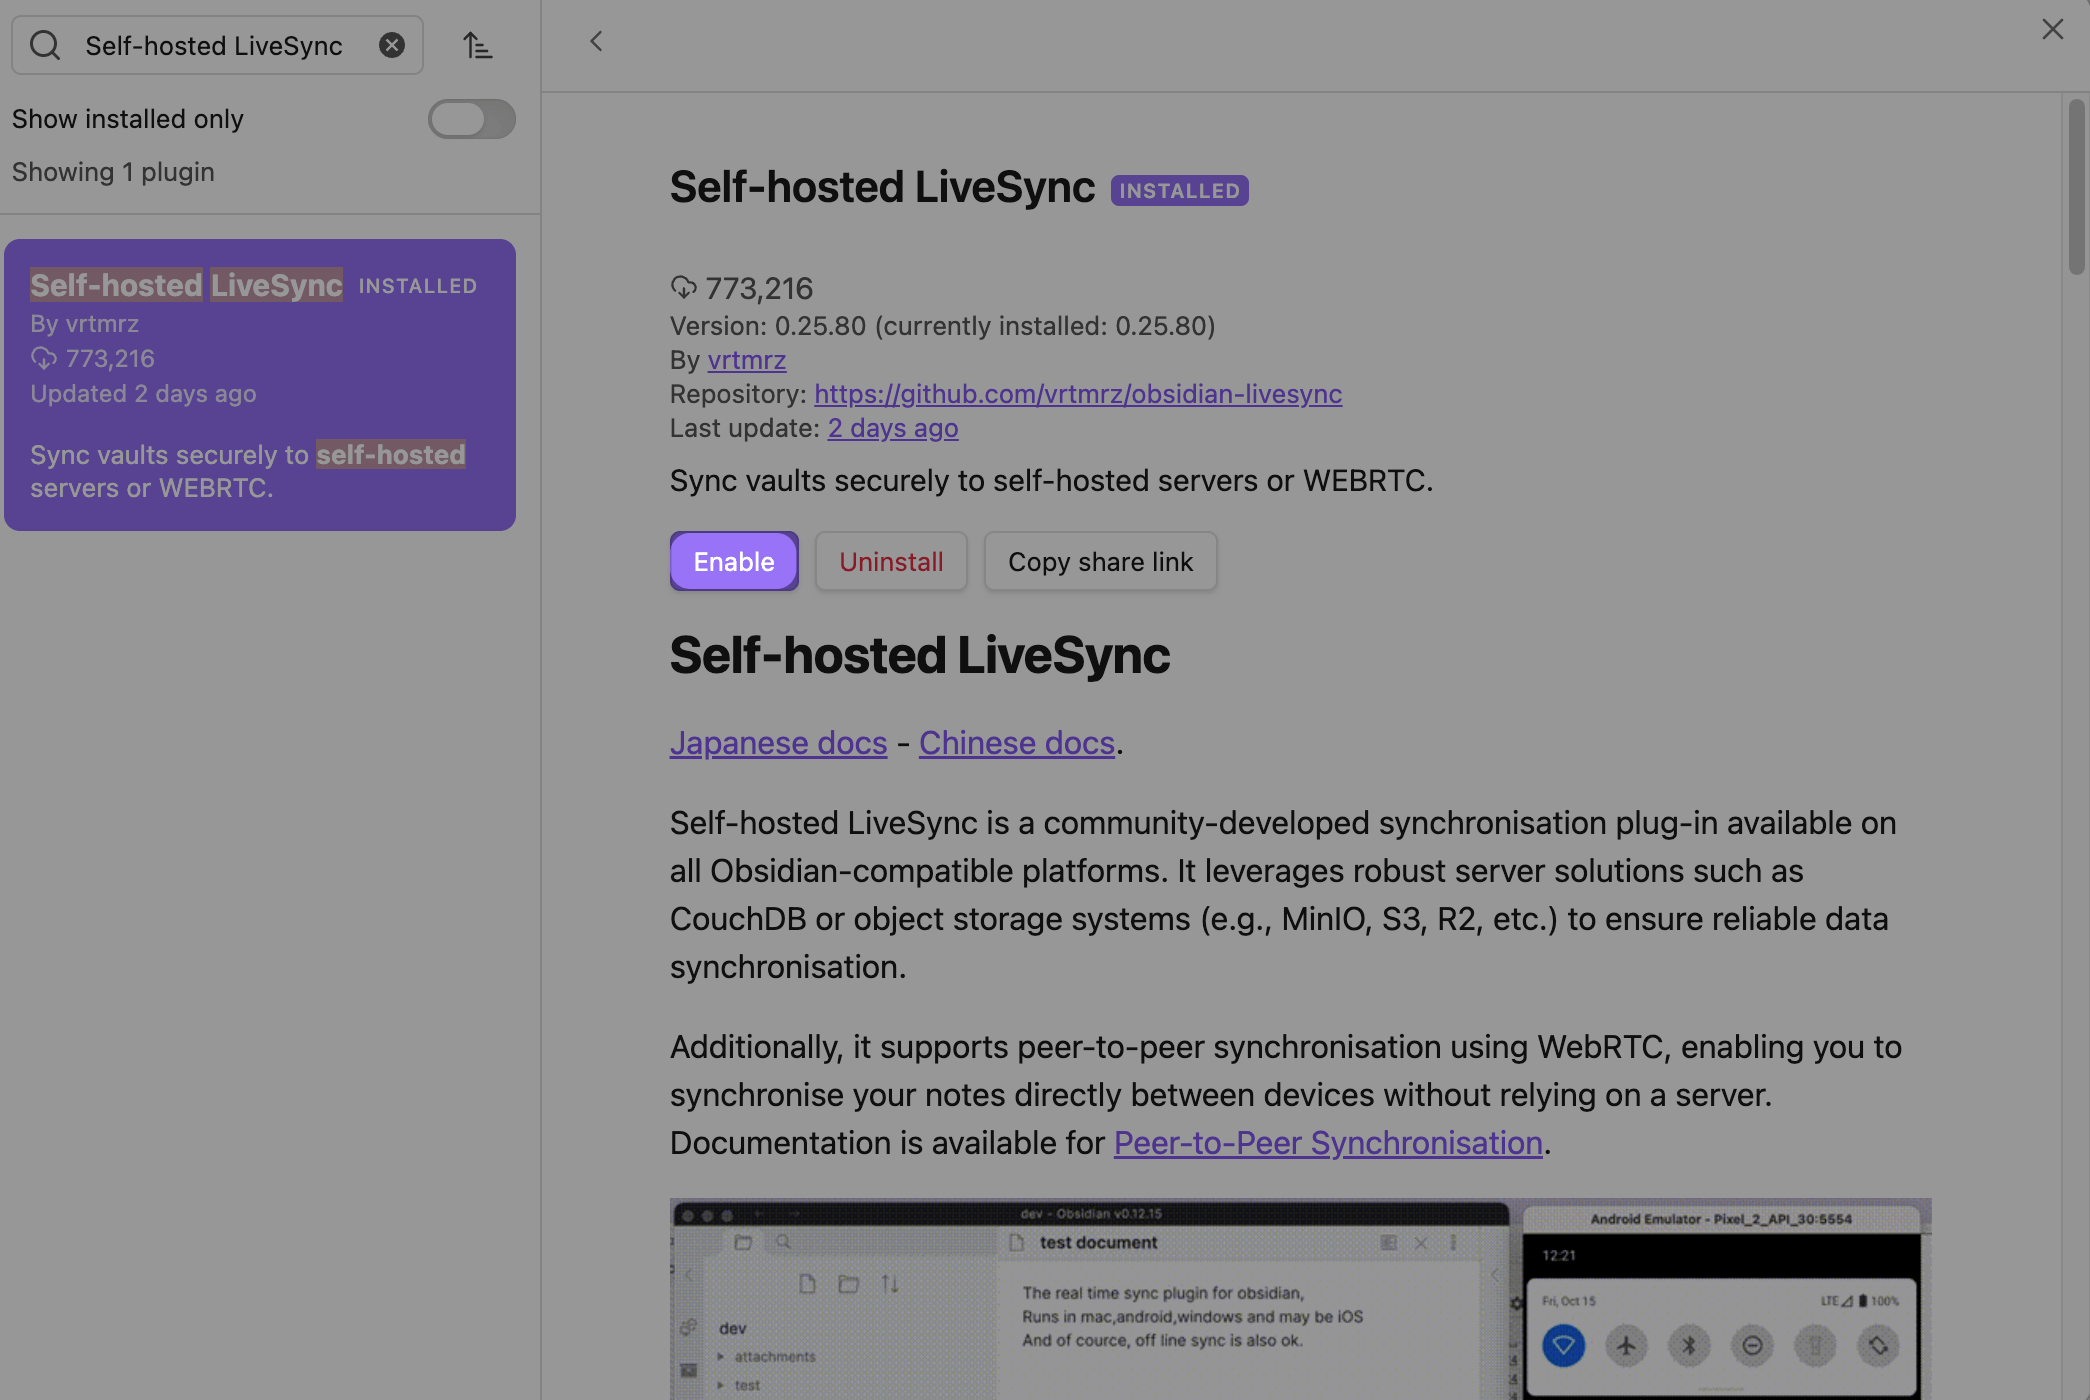
Task: Click the Showing 1 plugin text
Action: click(x=113, y=172)
